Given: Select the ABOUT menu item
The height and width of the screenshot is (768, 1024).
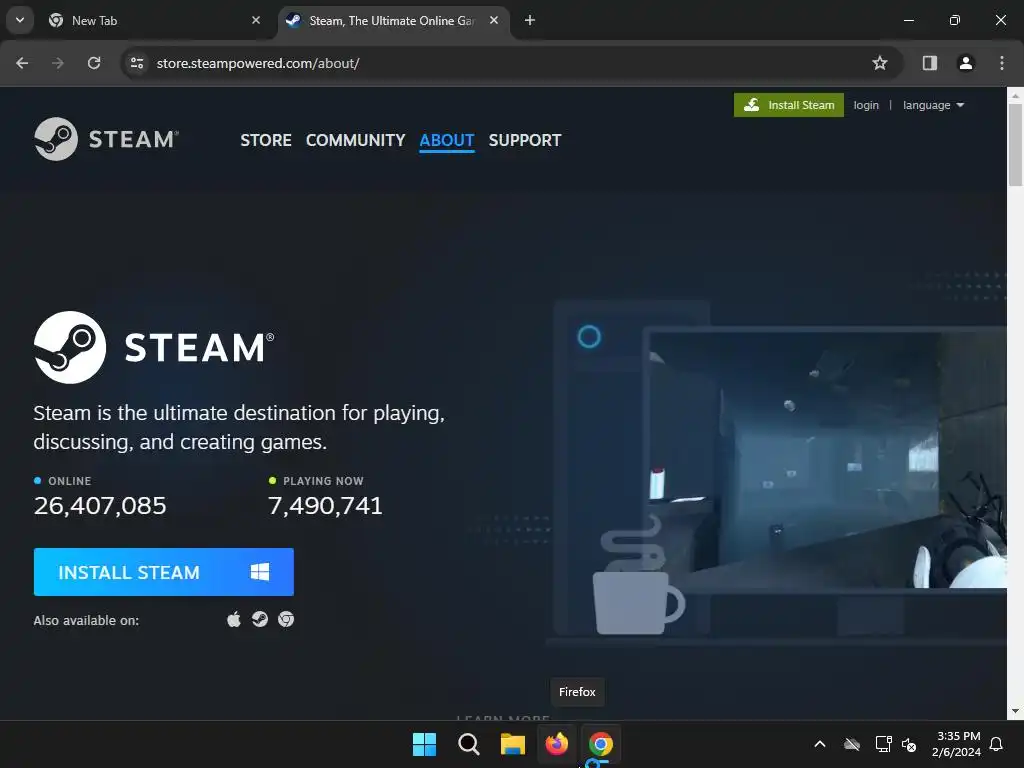Looking at the screenshot, I should point(447,140).
